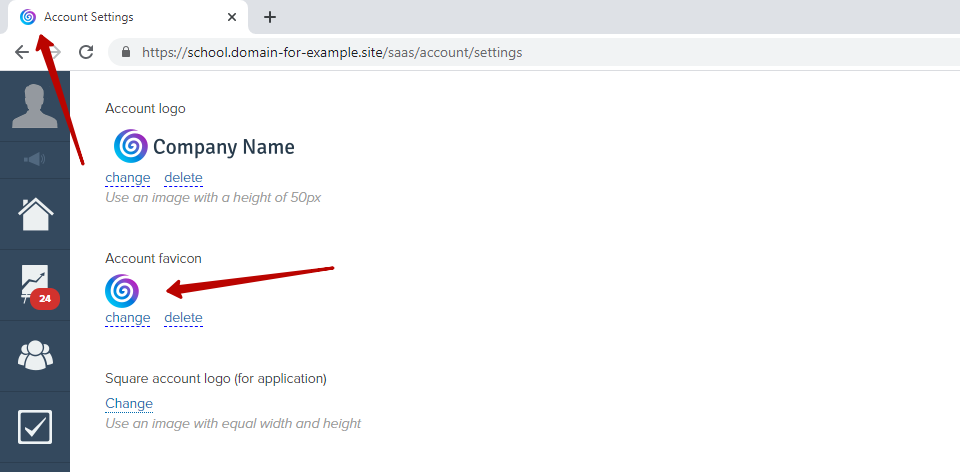Image resolution: width=960 pixels, height=472 pixels.
Task: Close the Account Settings tab
Action: point(232,17)
